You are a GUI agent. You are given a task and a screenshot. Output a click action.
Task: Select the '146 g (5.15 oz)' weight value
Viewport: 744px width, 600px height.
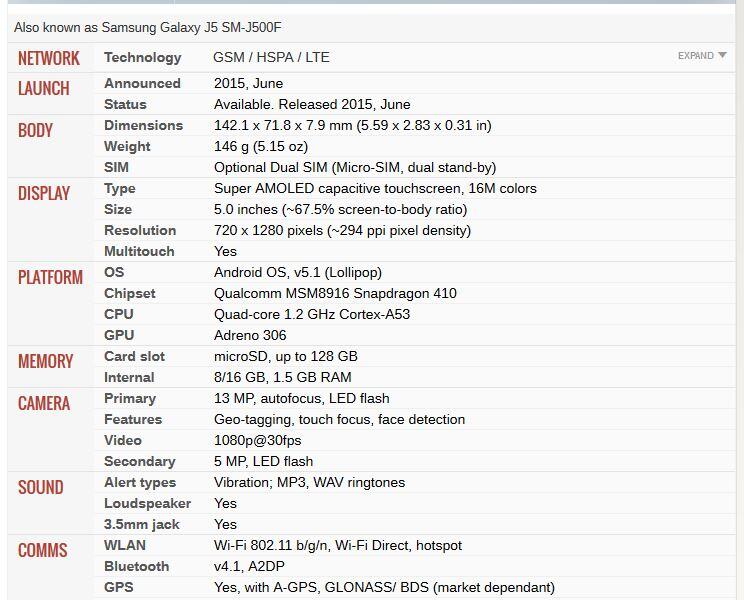tap(261, 147)
